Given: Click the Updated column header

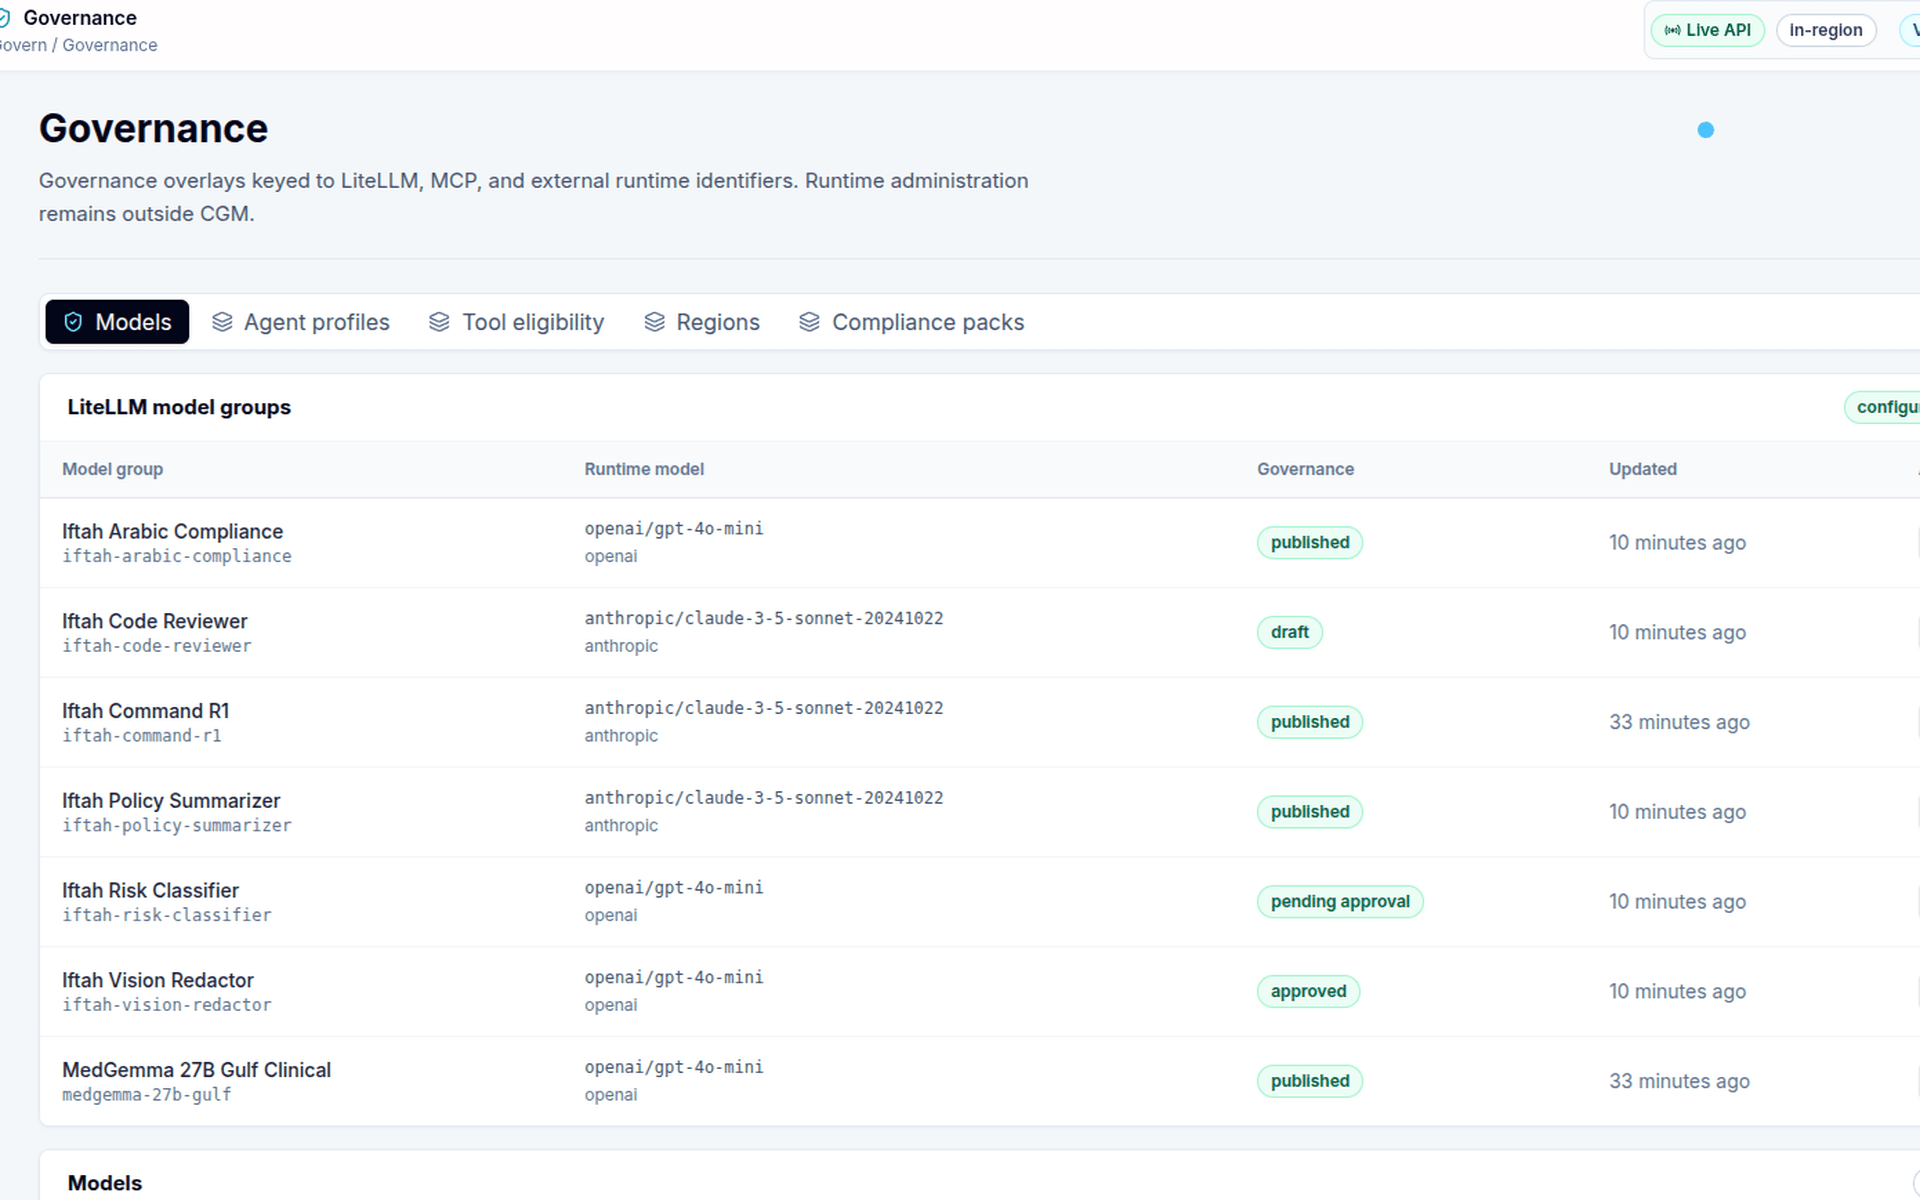Looking at the screenshot, I should (1643, 469).
